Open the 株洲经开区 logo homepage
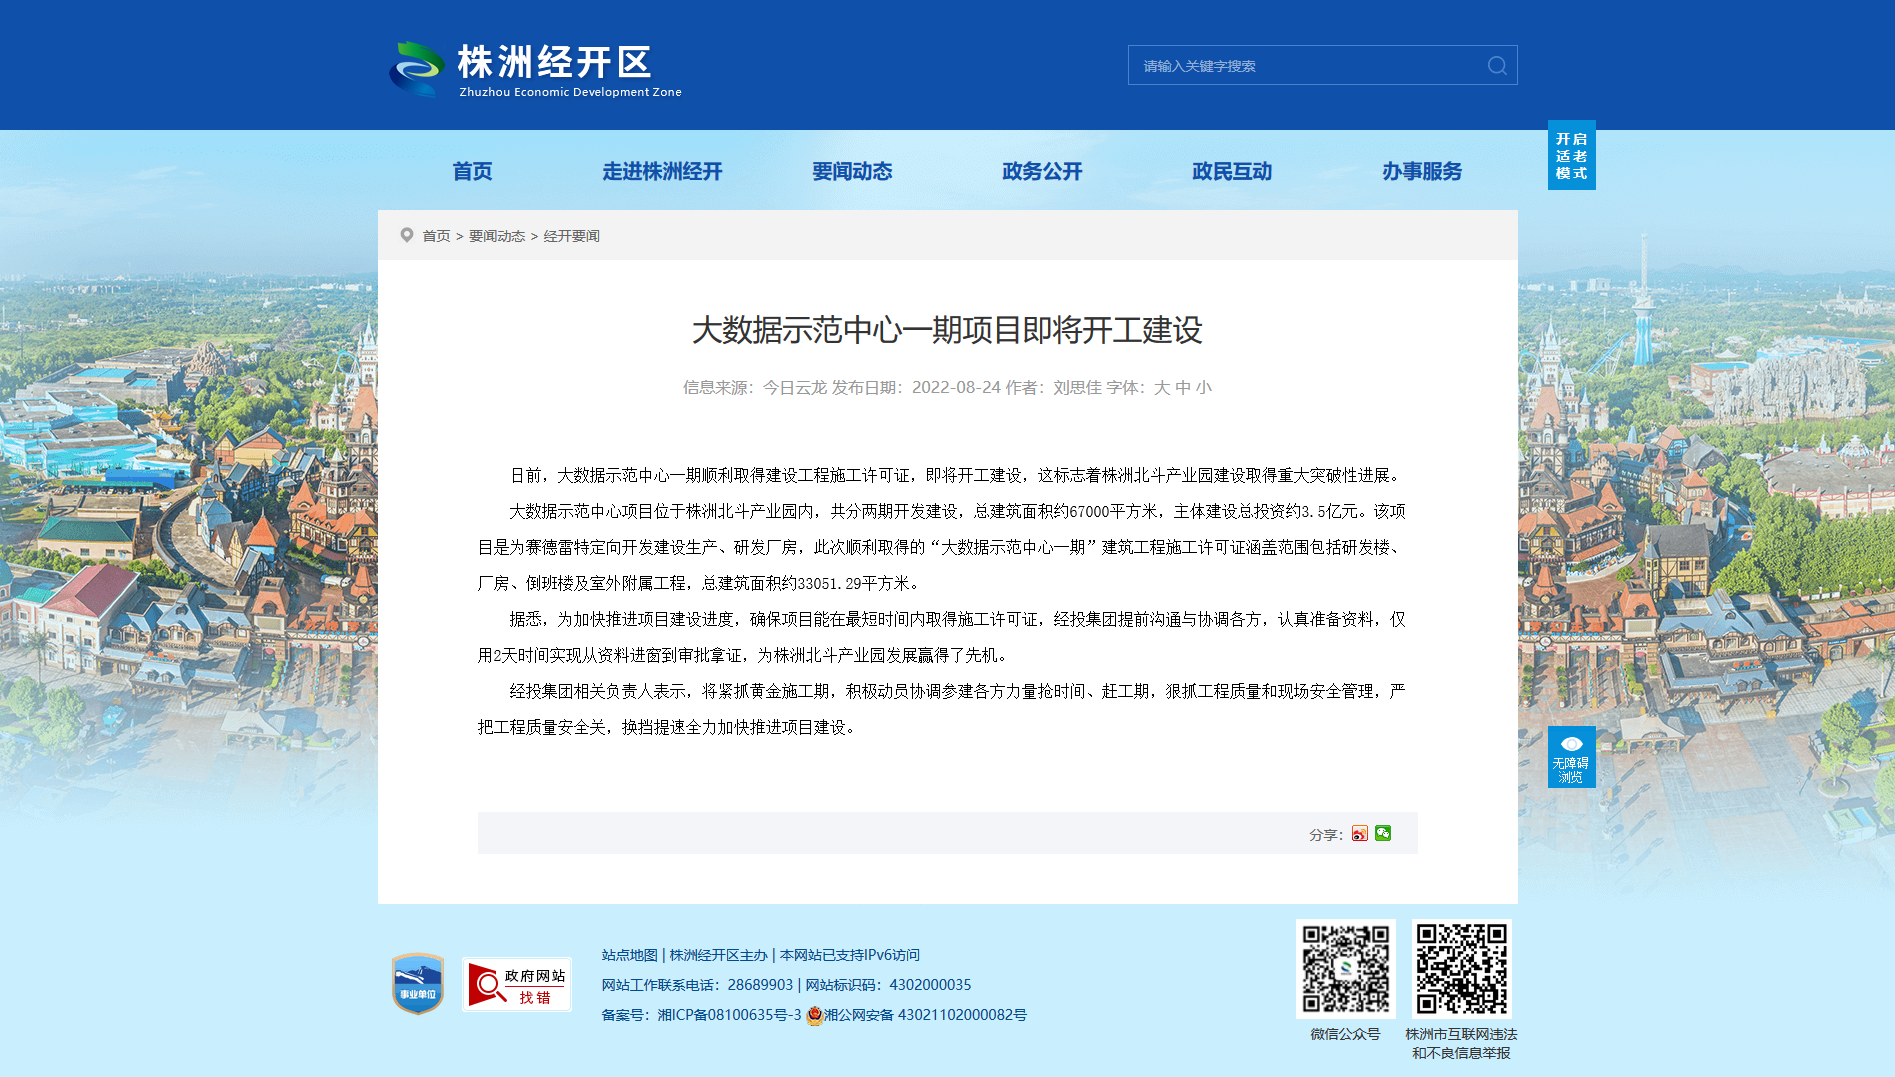 click(536, 69)
